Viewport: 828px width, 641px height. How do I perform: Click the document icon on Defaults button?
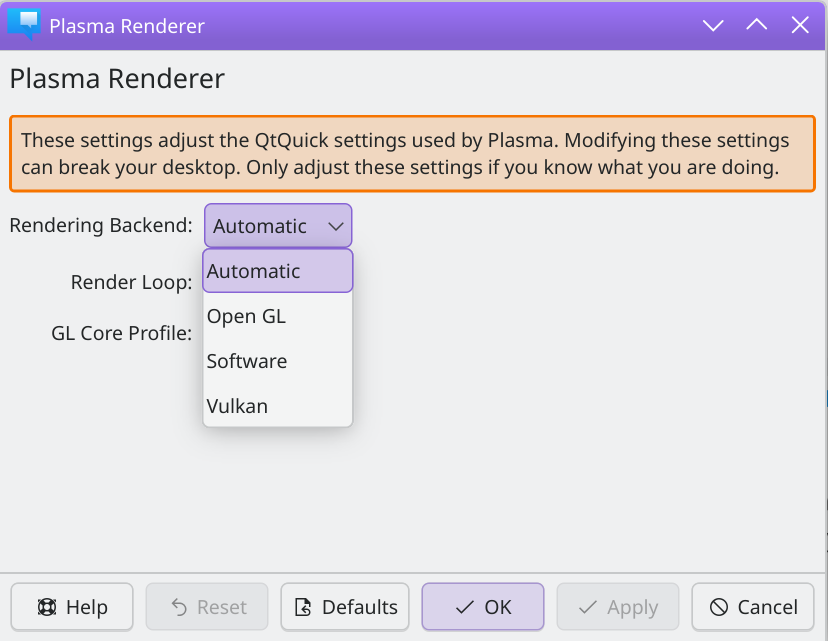pyautogui.click(x=303, y=607)
